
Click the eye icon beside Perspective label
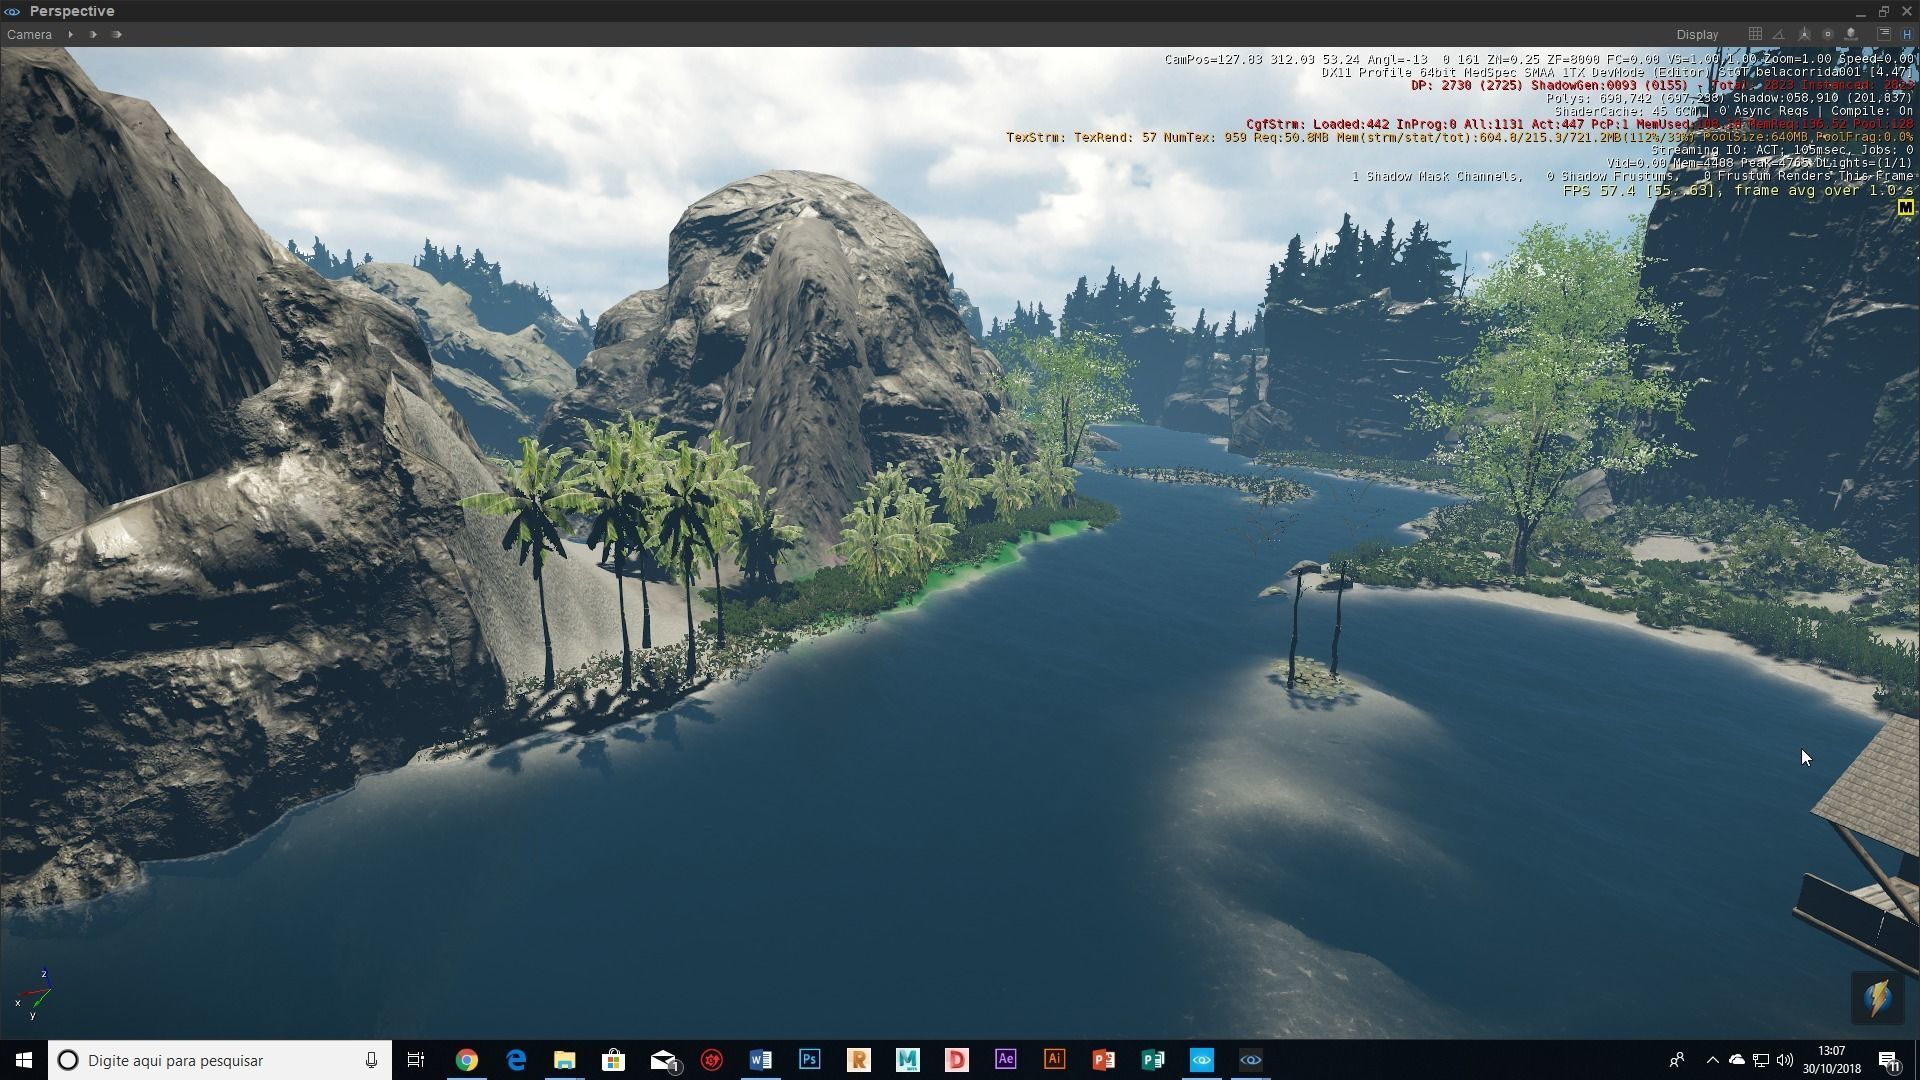(13, 11)
